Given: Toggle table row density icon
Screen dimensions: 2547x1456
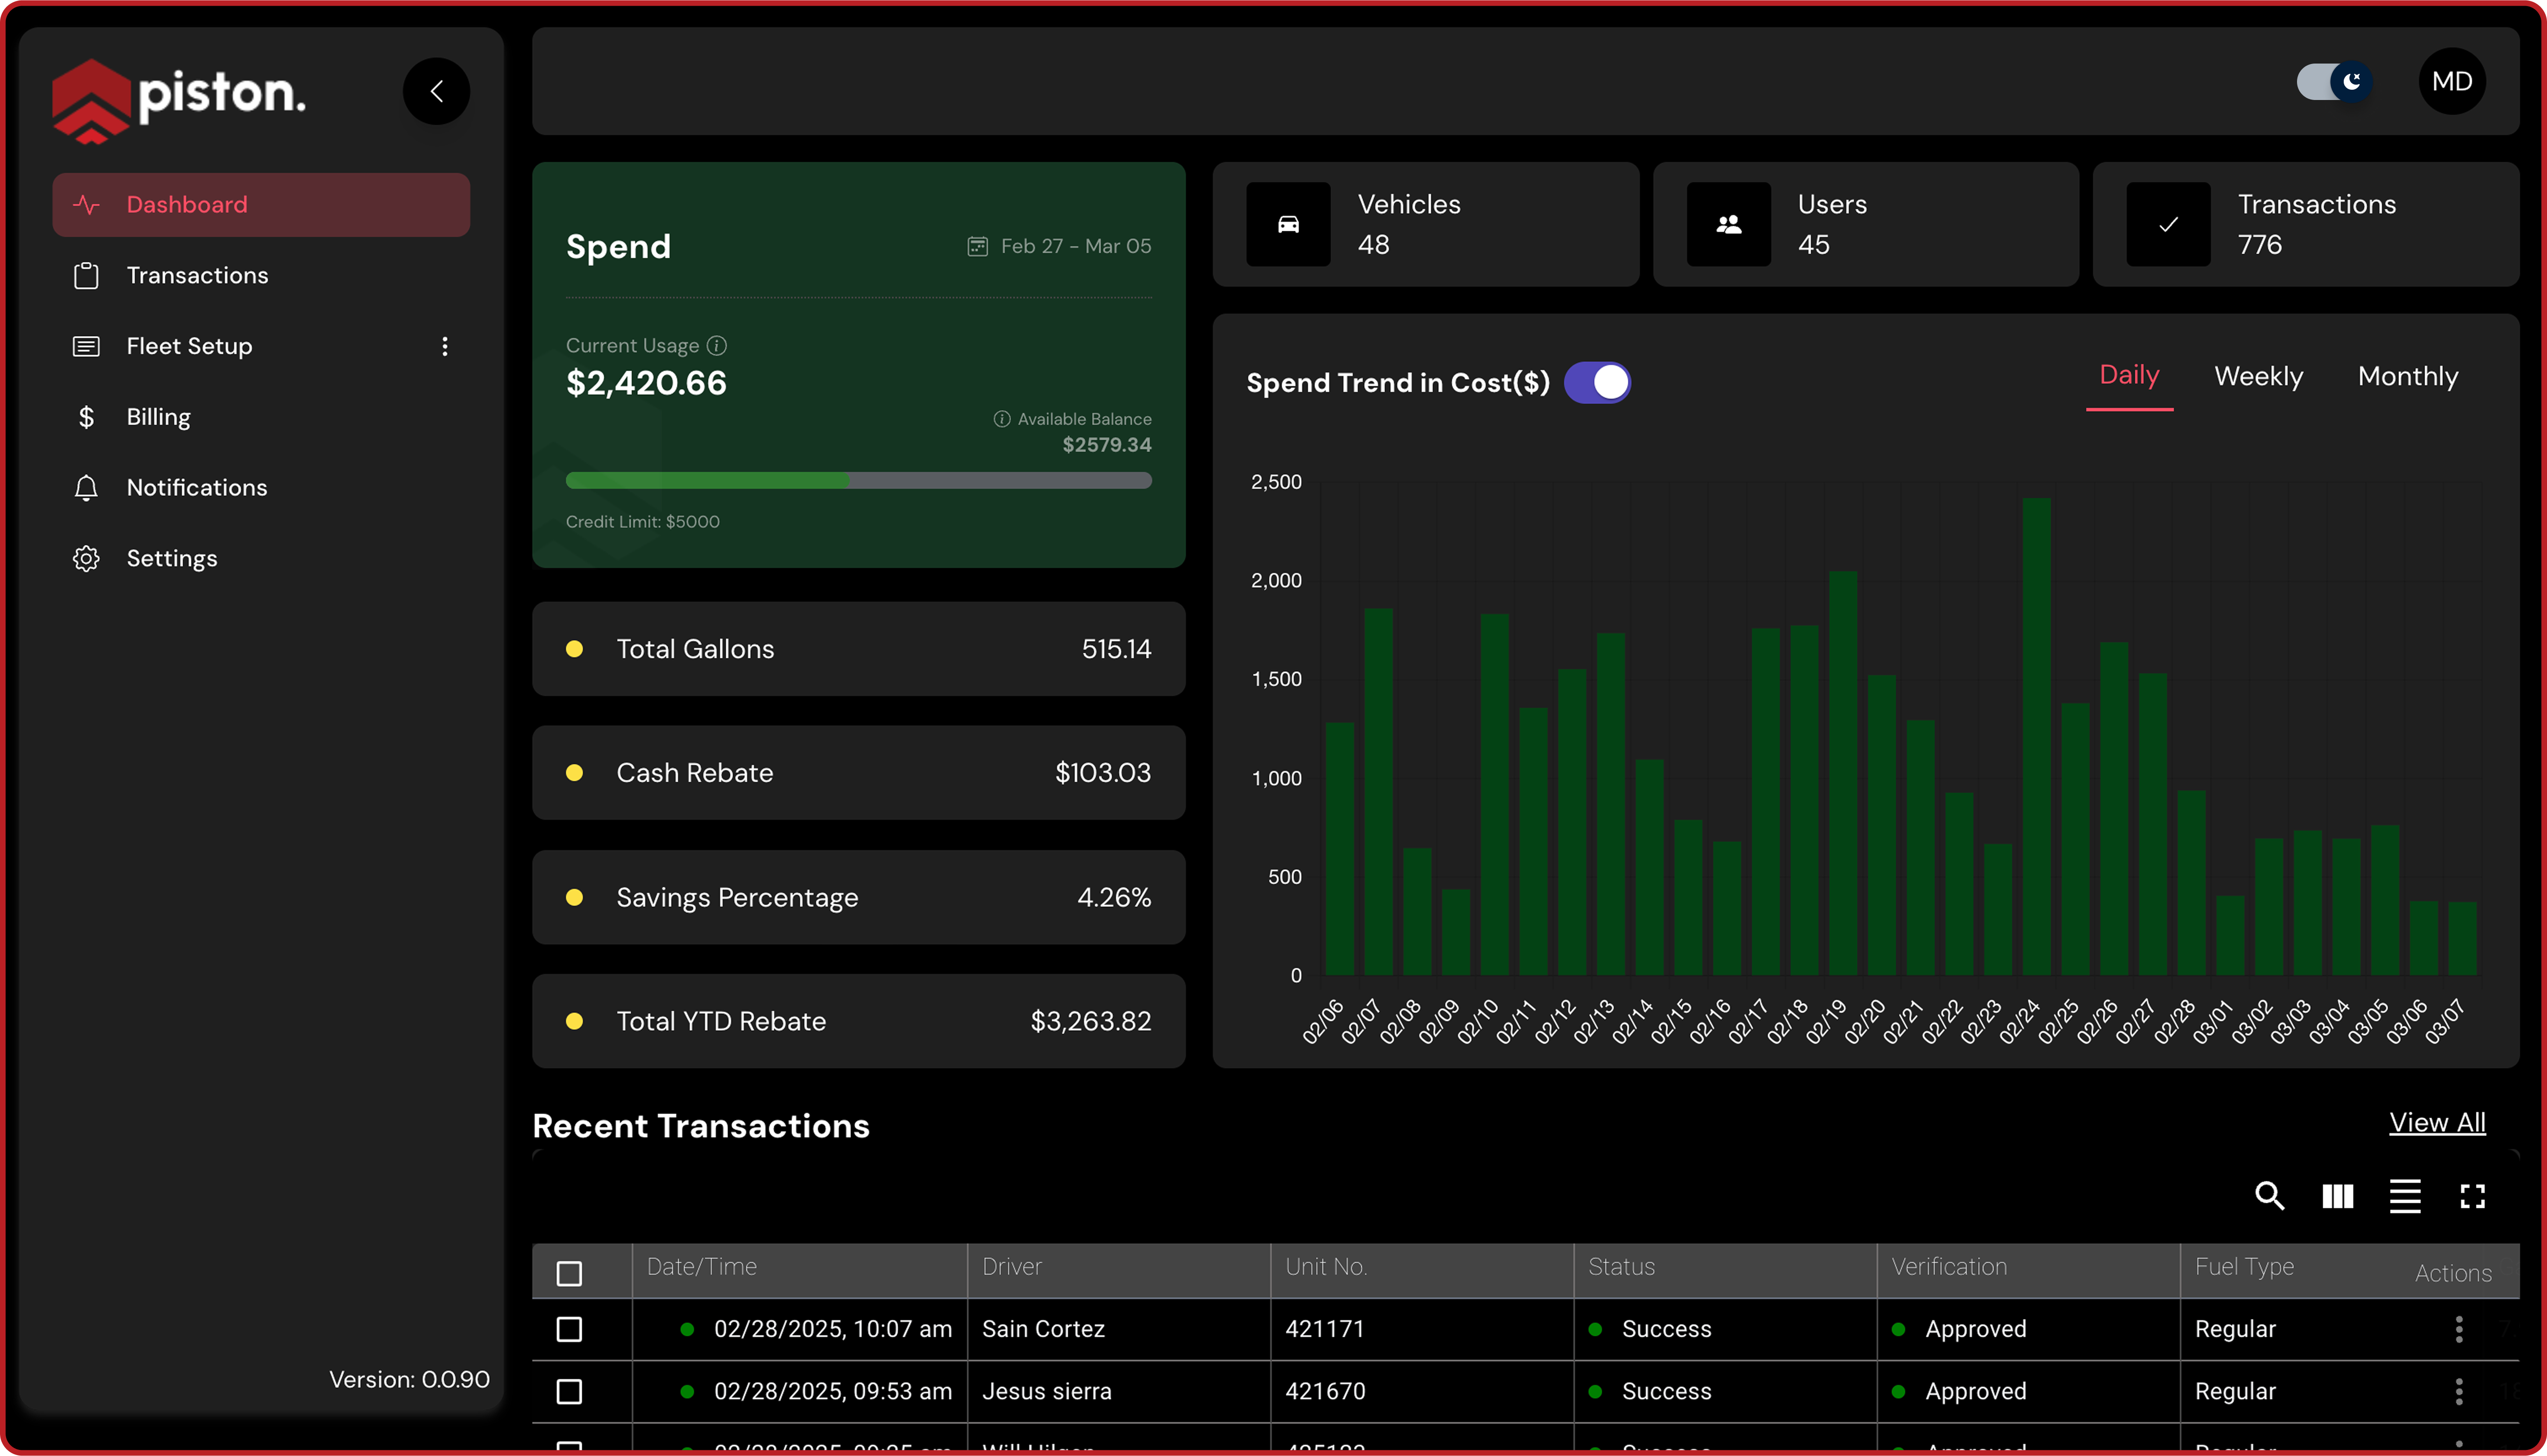Looking at the screenshot, I should (x=2404, y=1196).
